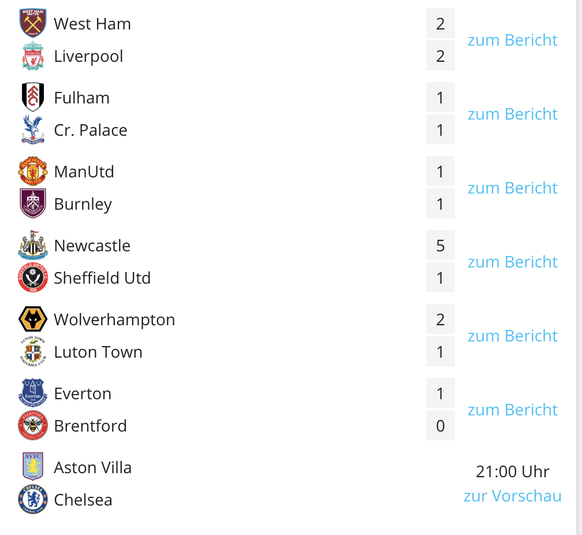Open the Manchester United crest

pos(33,171)
